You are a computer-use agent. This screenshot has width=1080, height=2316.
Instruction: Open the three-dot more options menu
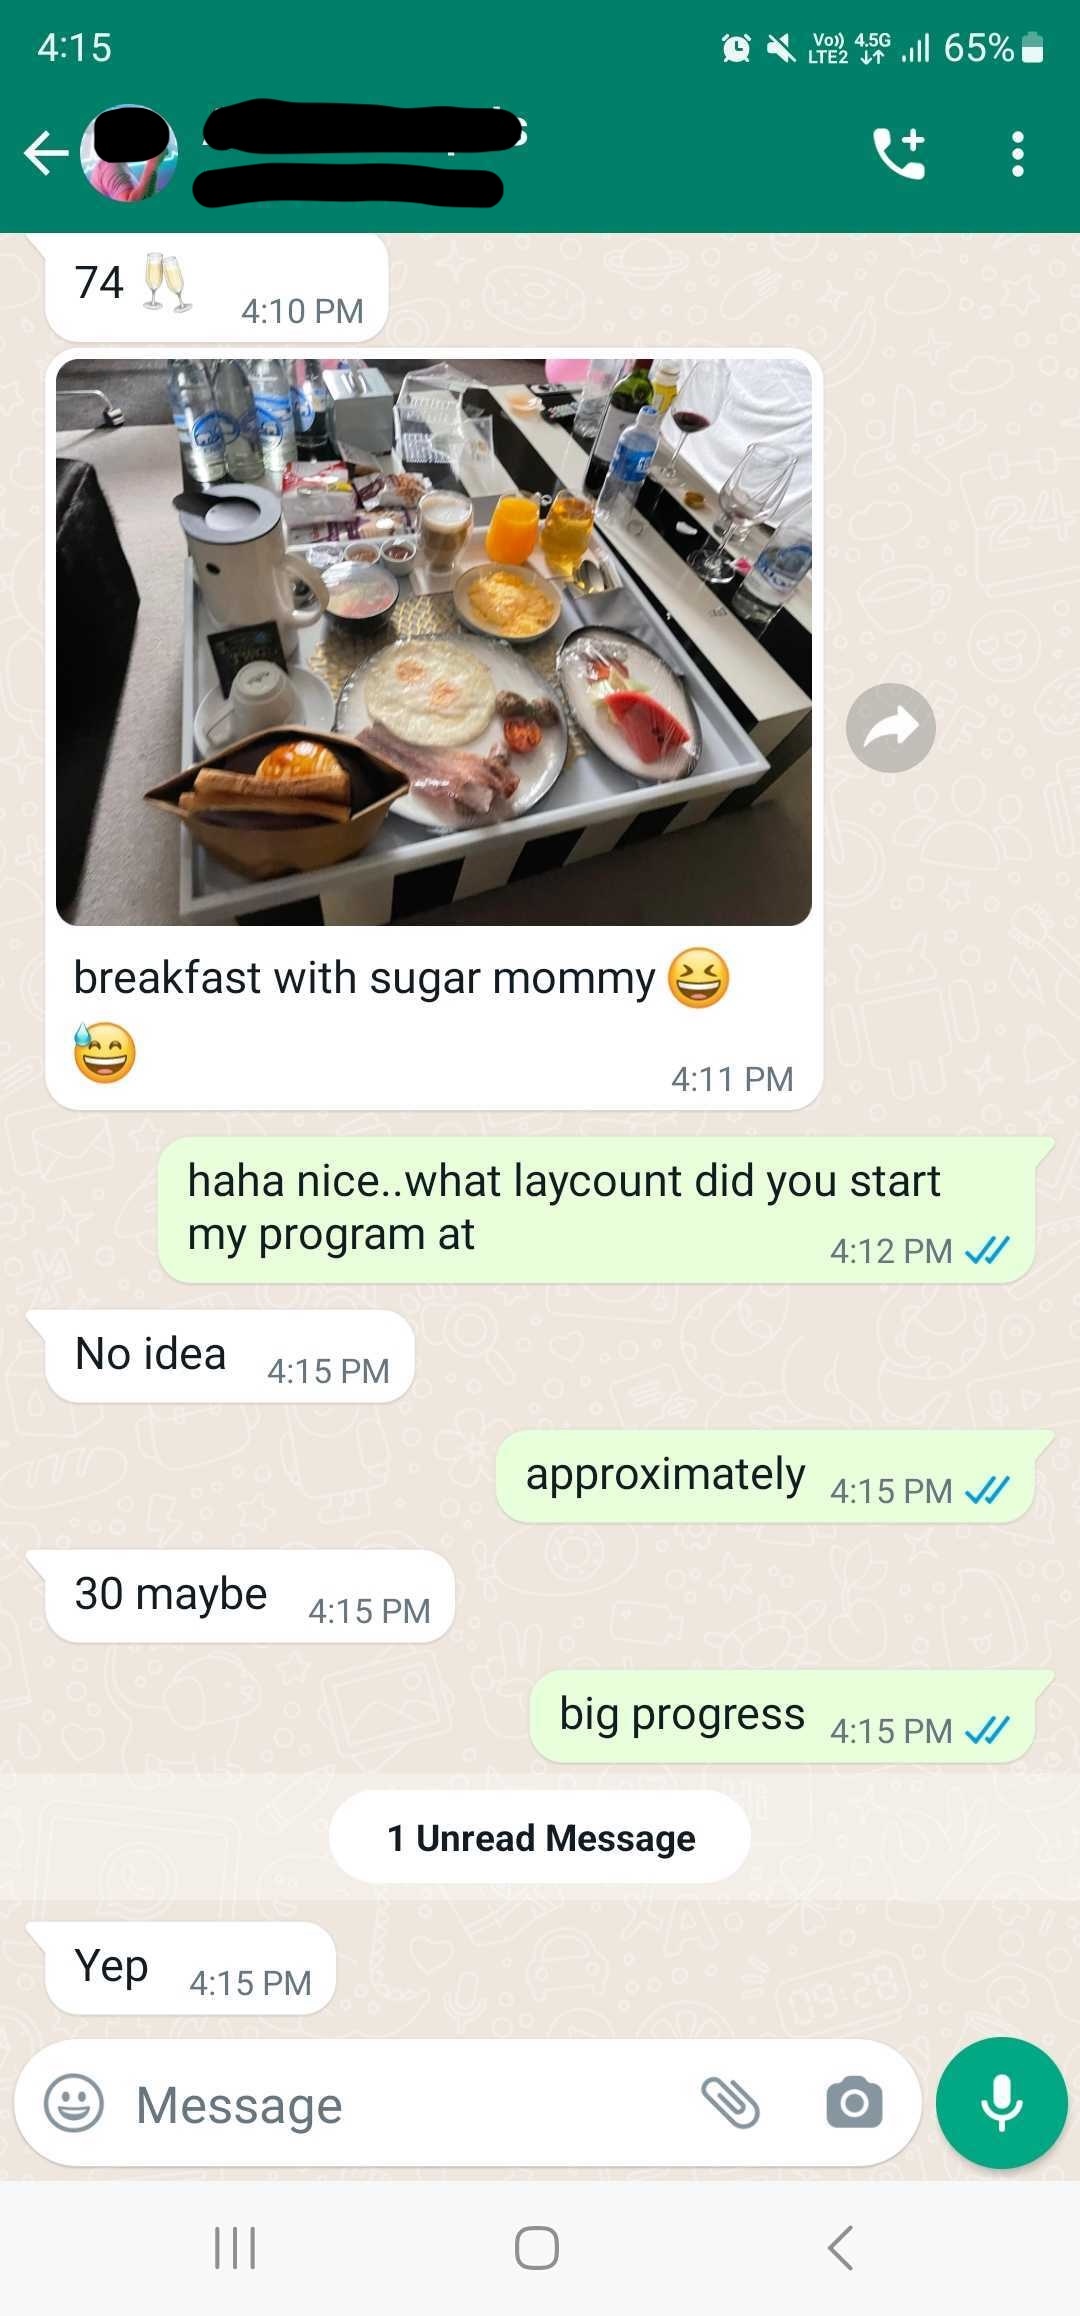[1017, 154]
